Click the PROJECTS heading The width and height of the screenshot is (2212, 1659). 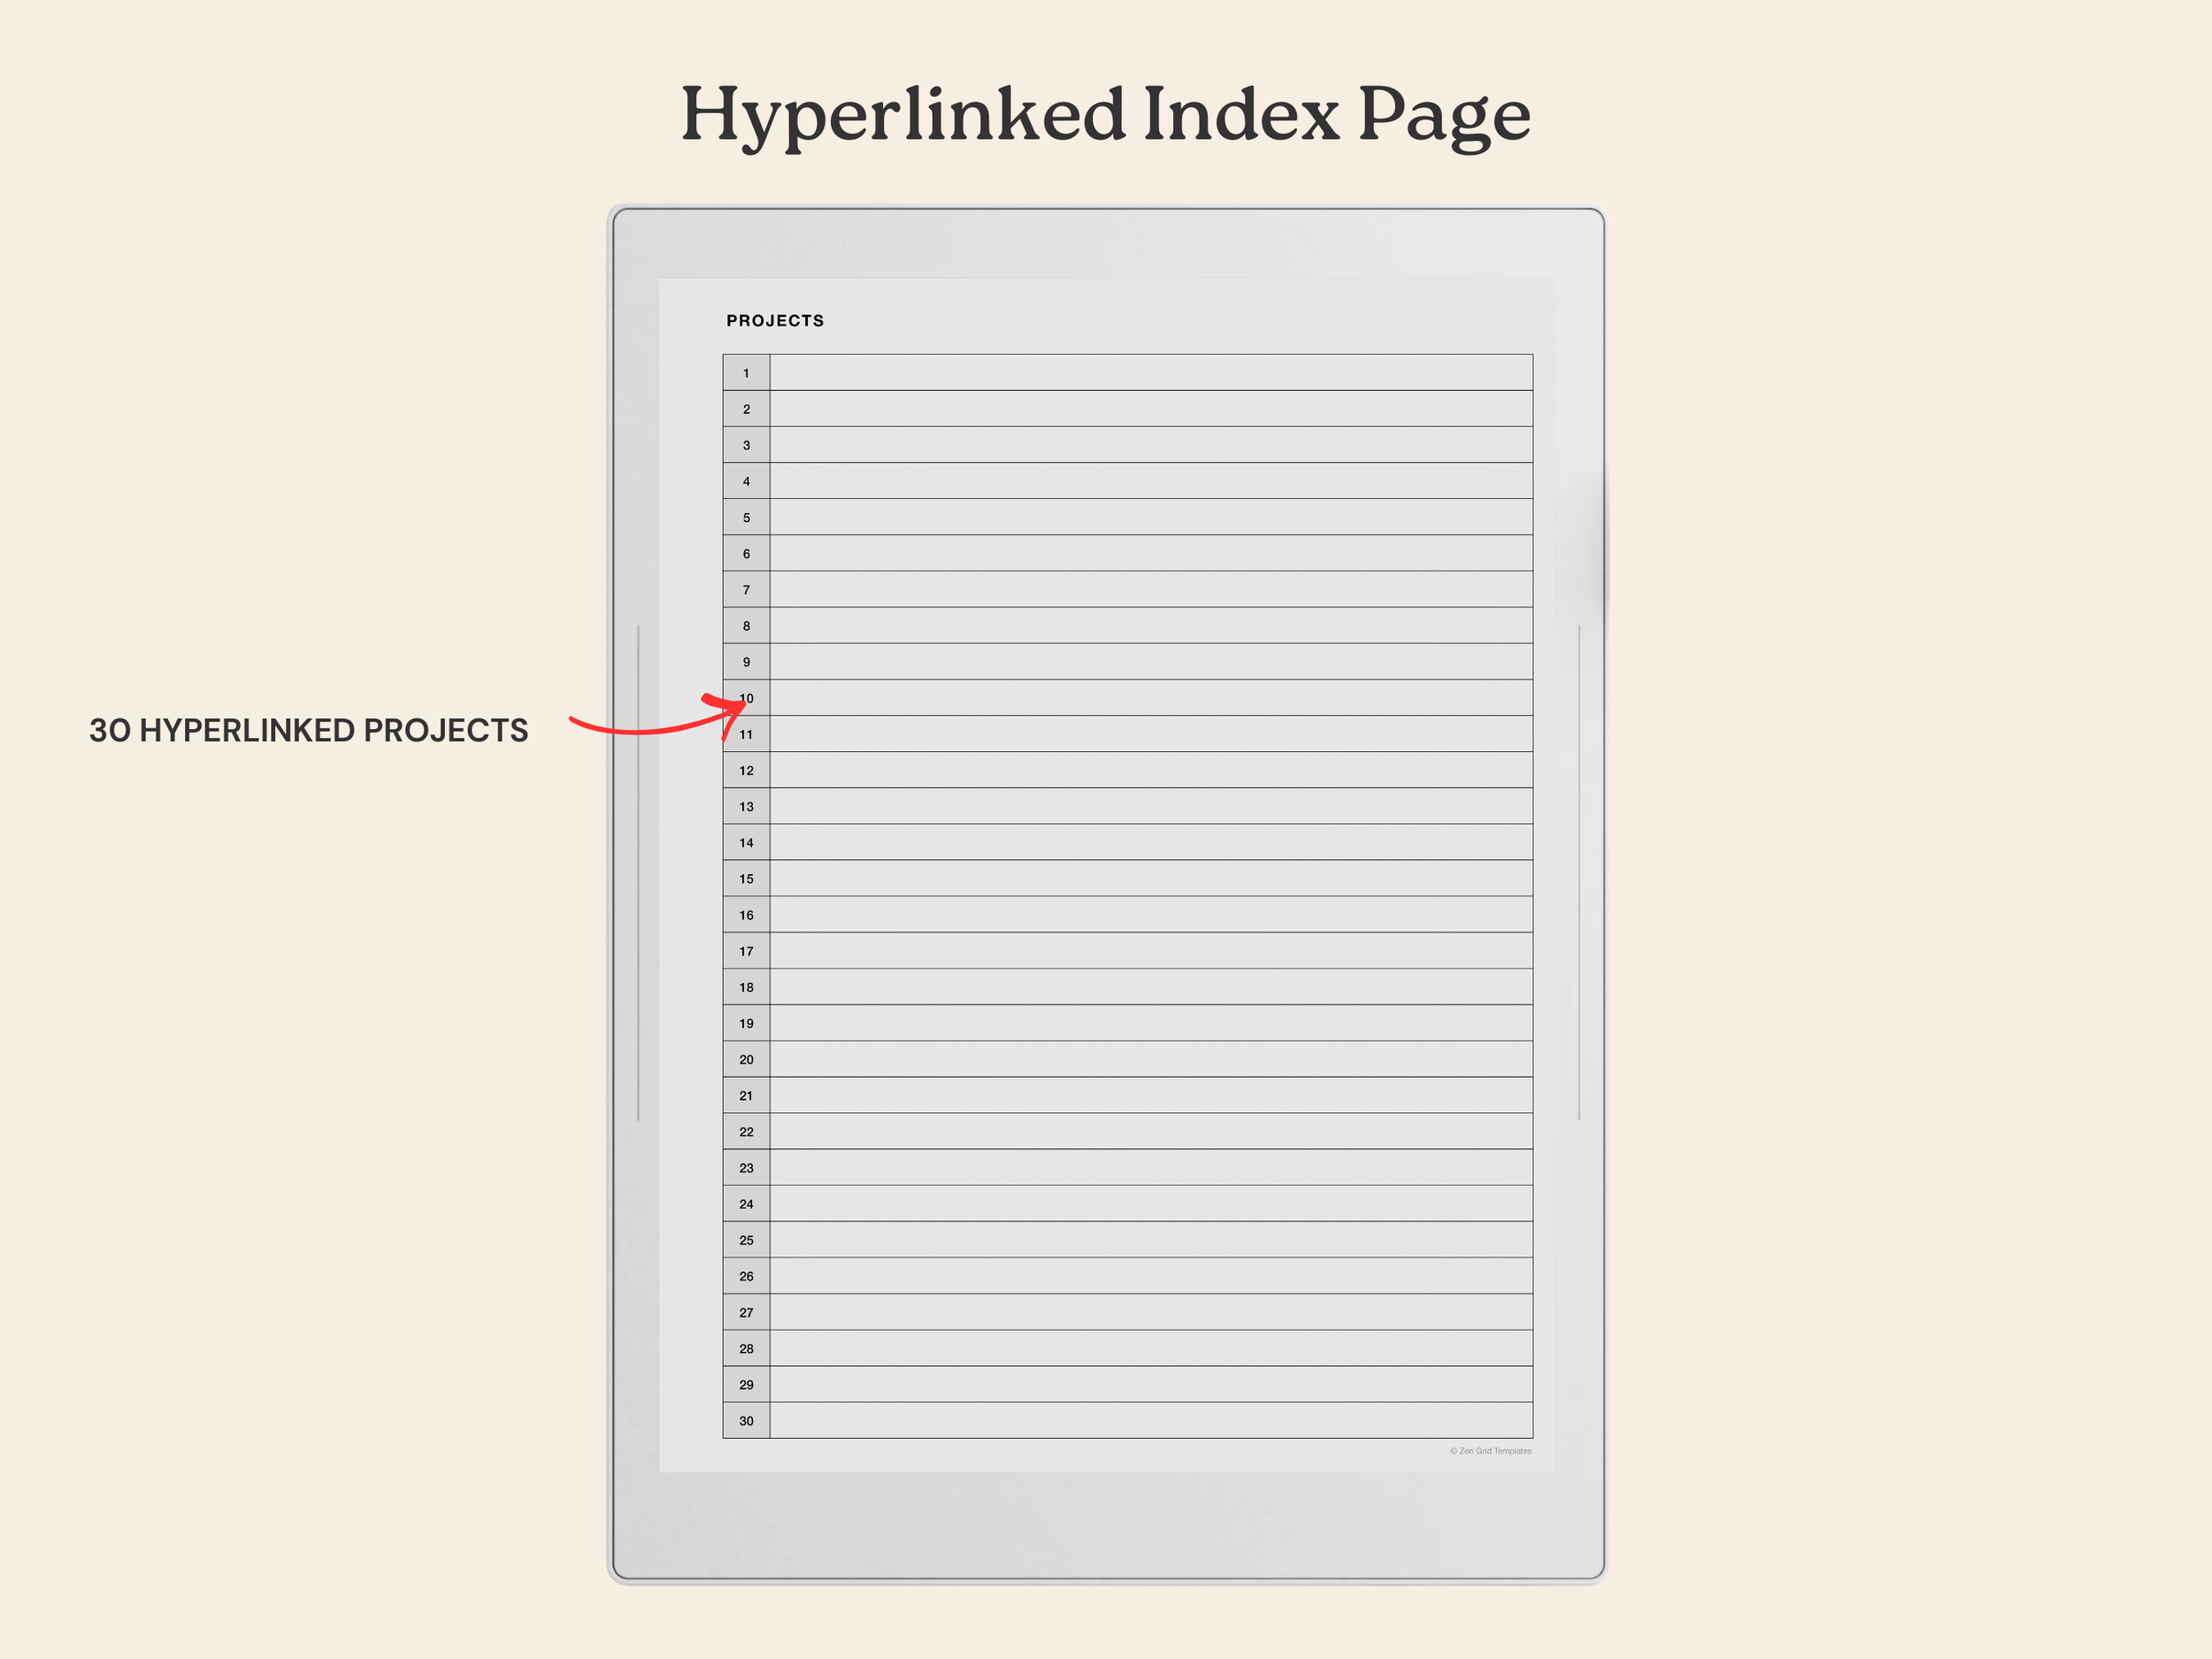775,321
